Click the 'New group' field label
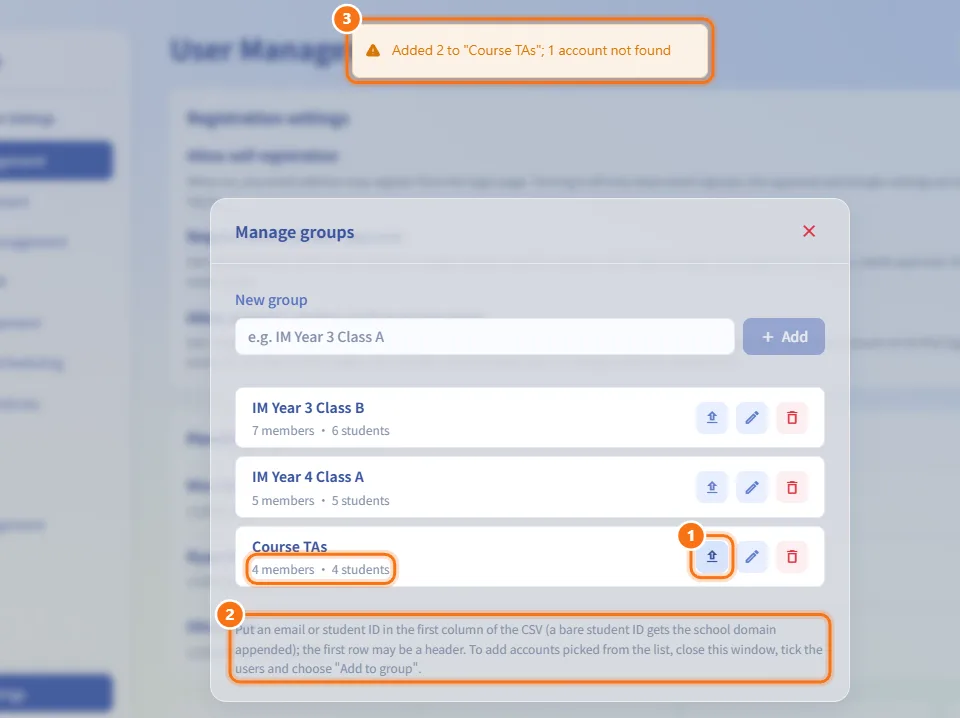The image size is (960, 718). [x=271, y=300]
